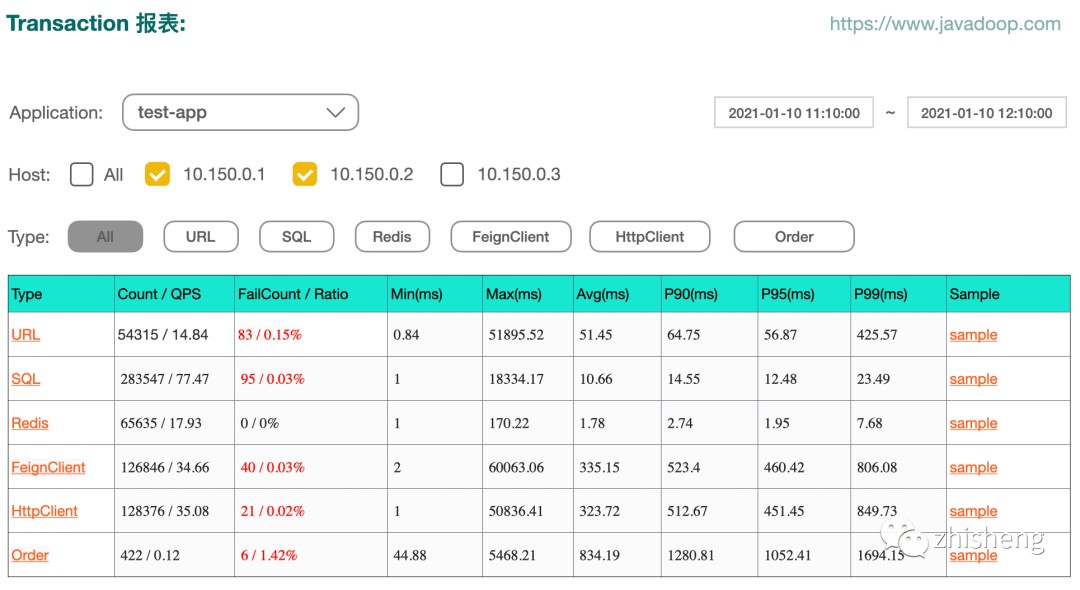Viewport: 1080px width, 590px height.
Task: Filter by Order type button
Action: 794,237
